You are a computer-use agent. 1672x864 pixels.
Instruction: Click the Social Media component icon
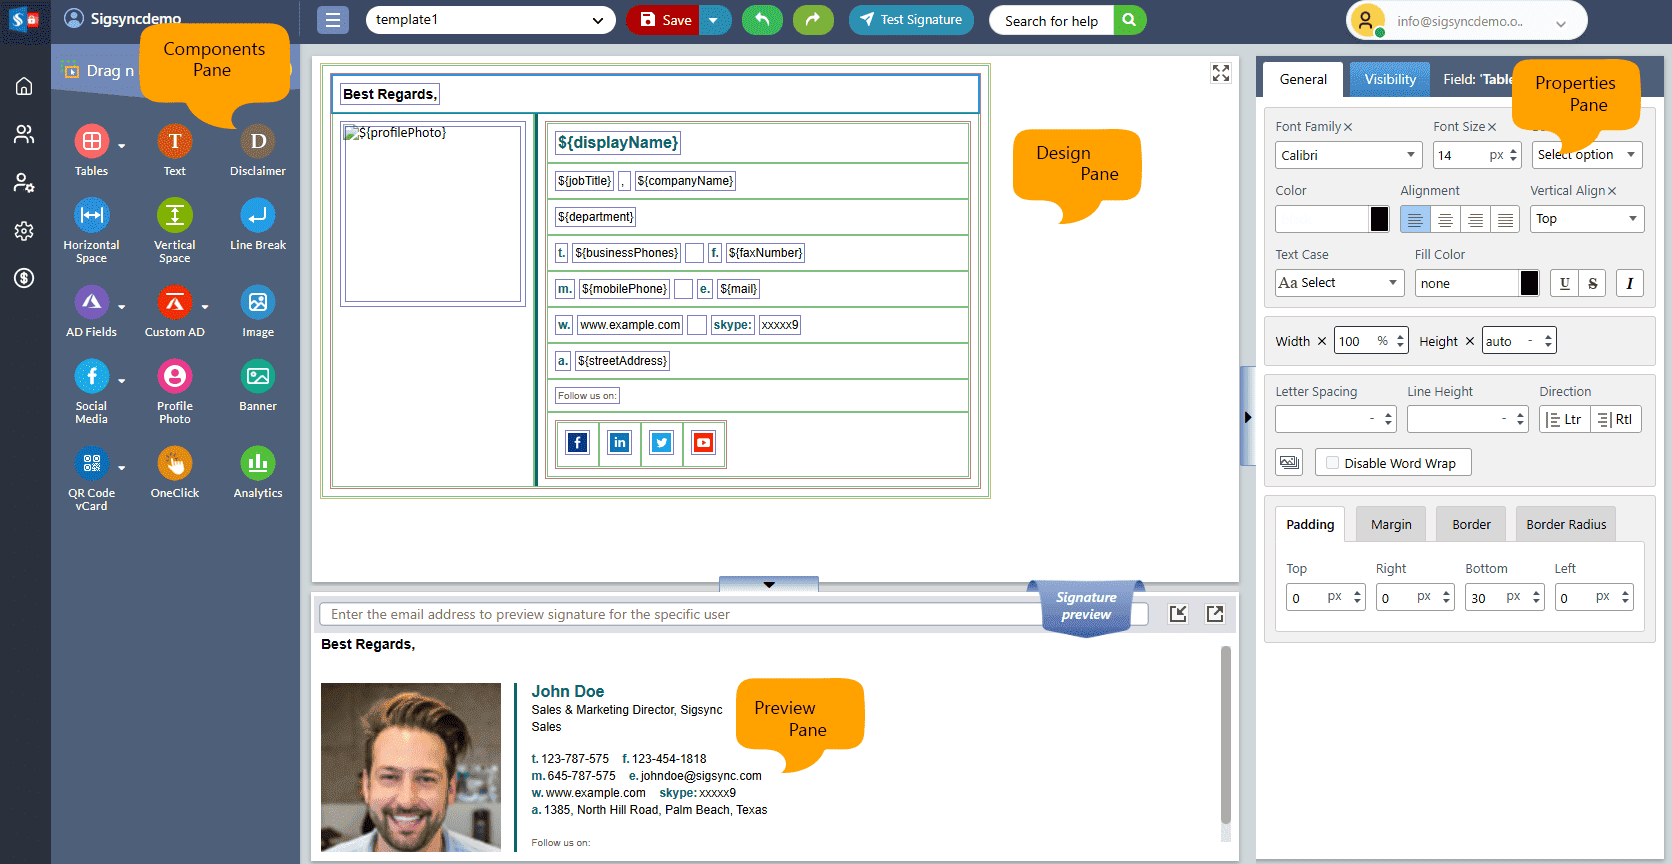[92, 377]
